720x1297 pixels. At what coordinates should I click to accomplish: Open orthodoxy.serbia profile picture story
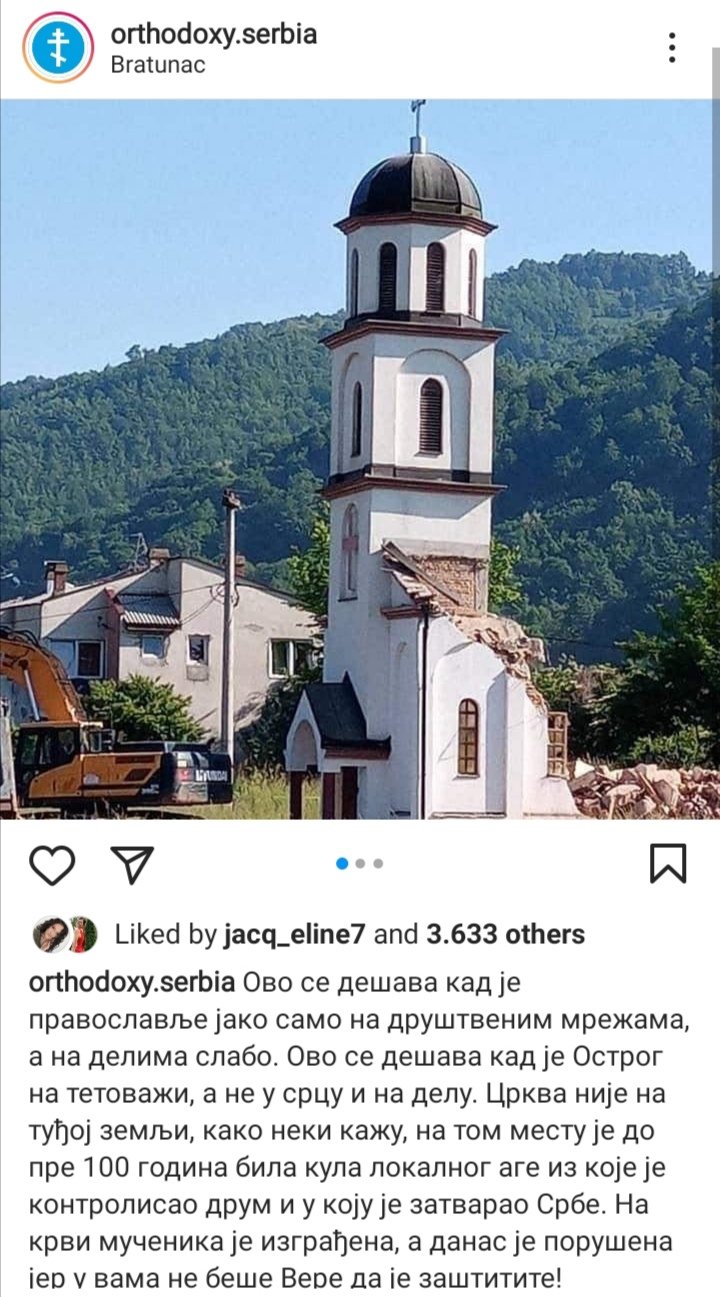click(58, 47)
